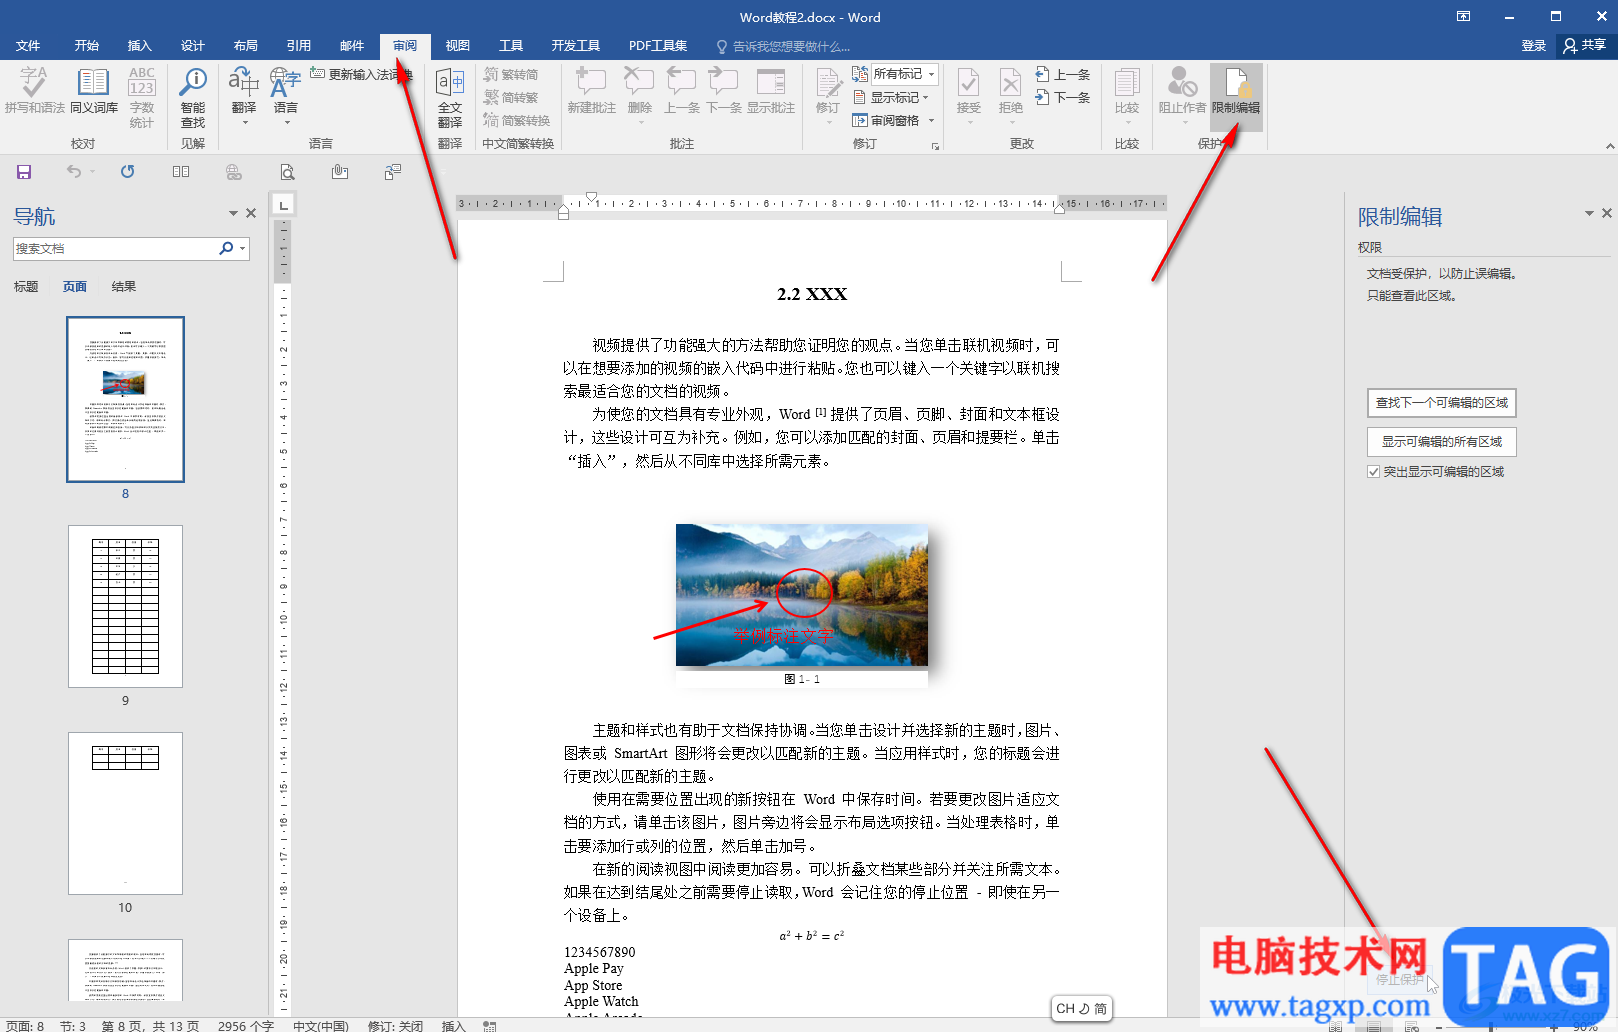Switch to the 布局 tab

[246, 46]
